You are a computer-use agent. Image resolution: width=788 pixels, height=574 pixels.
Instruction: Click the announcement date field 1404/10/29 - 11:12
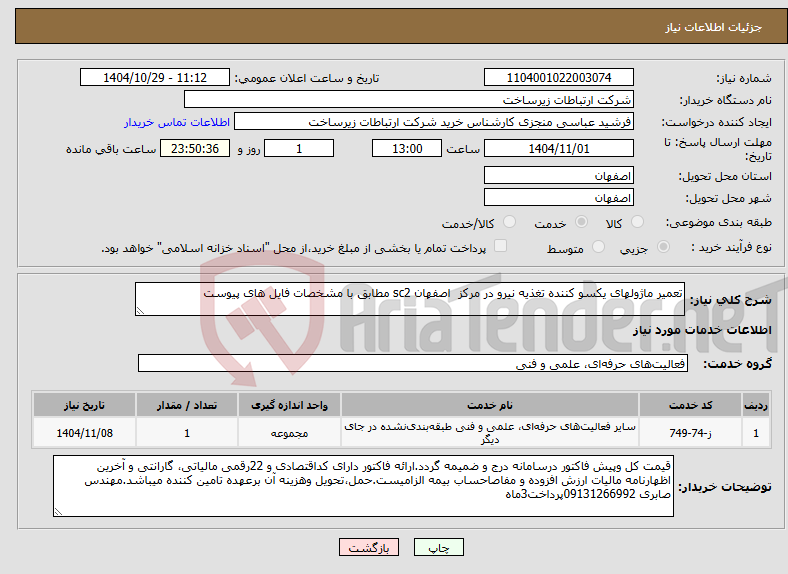[155, 77]
